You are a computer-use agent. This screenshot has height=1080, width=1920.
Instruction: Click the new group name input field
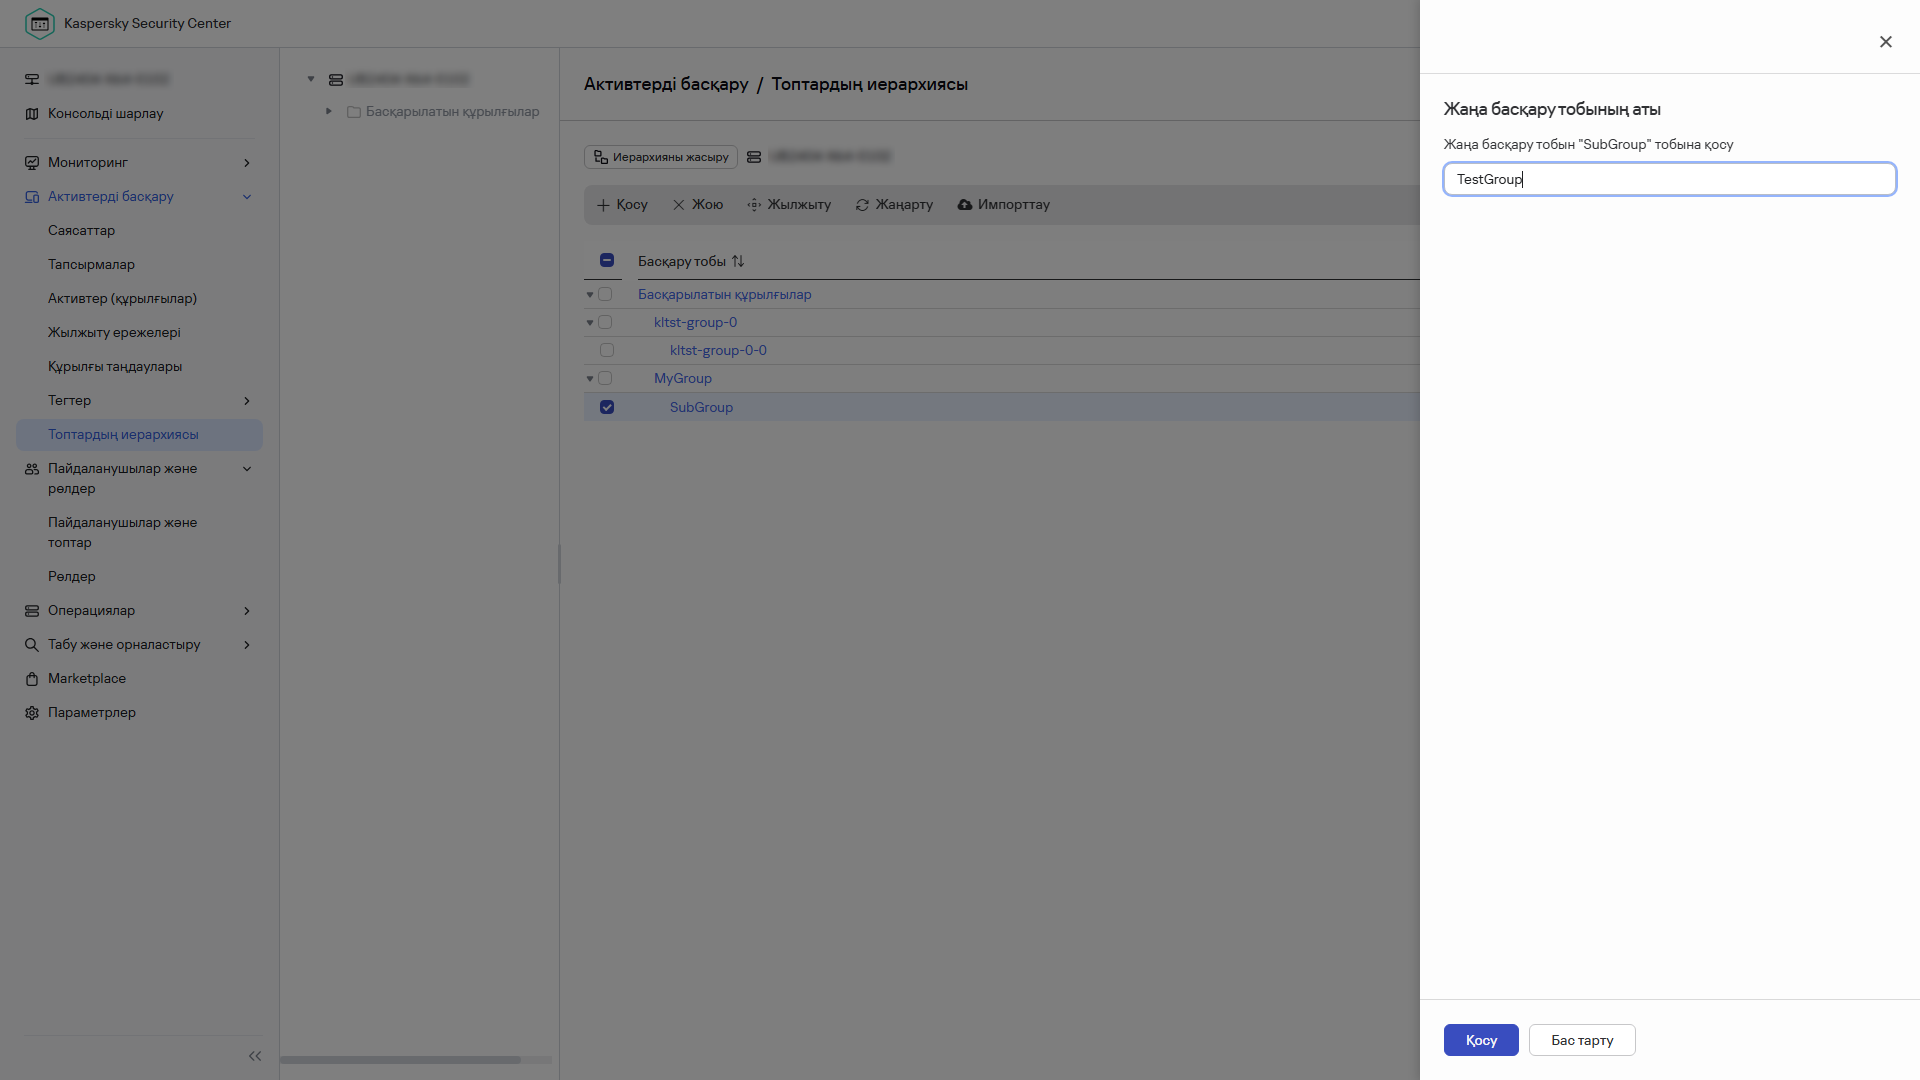pyautogui.click(x=1669, y=179)
